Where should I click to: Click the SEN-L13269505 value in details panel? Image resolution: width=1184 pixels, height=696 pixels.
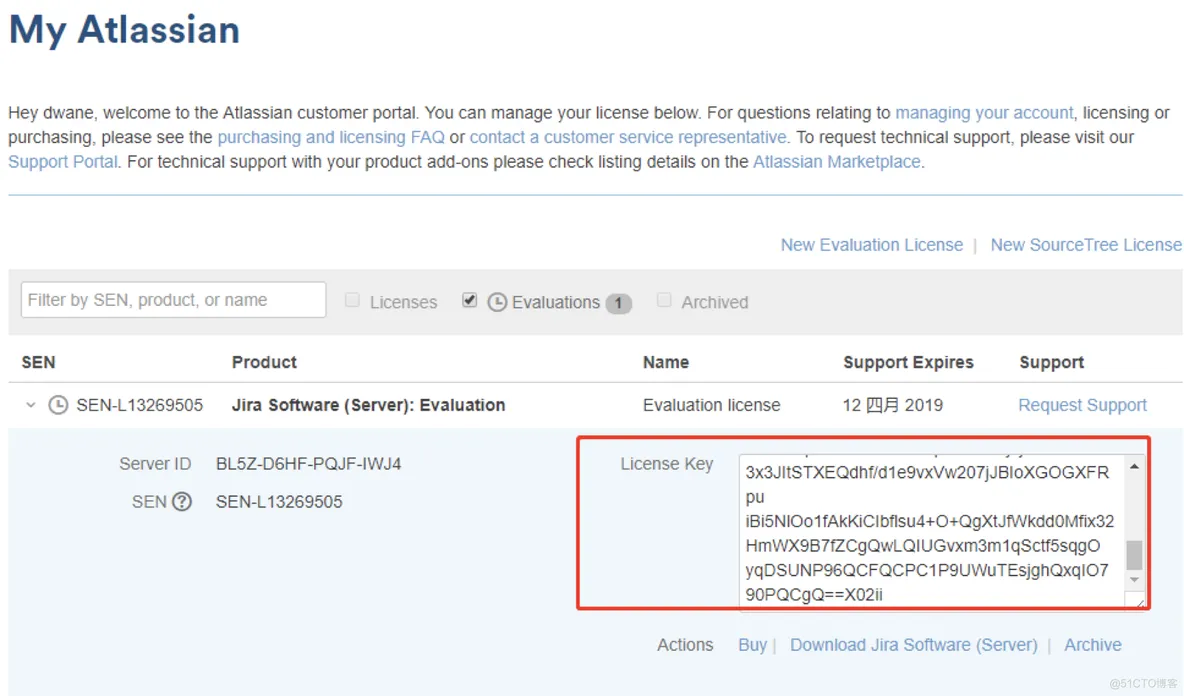coord(279,502)
